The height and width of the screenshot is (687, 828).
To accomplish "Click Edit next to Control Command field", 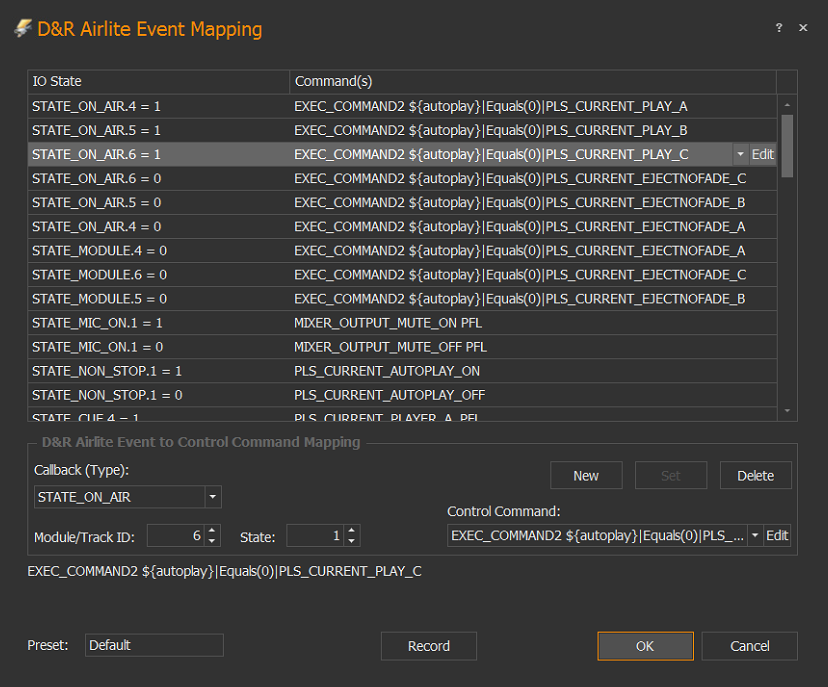I will [777, 535].
